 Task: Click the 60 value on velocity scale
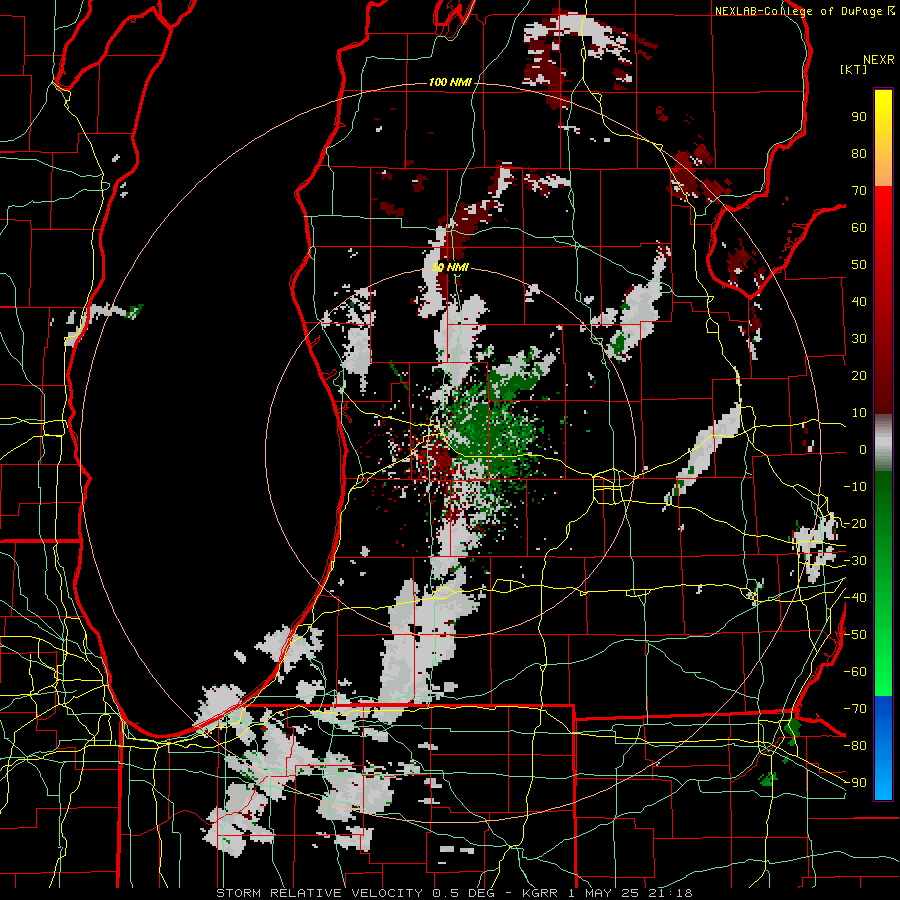859,227
